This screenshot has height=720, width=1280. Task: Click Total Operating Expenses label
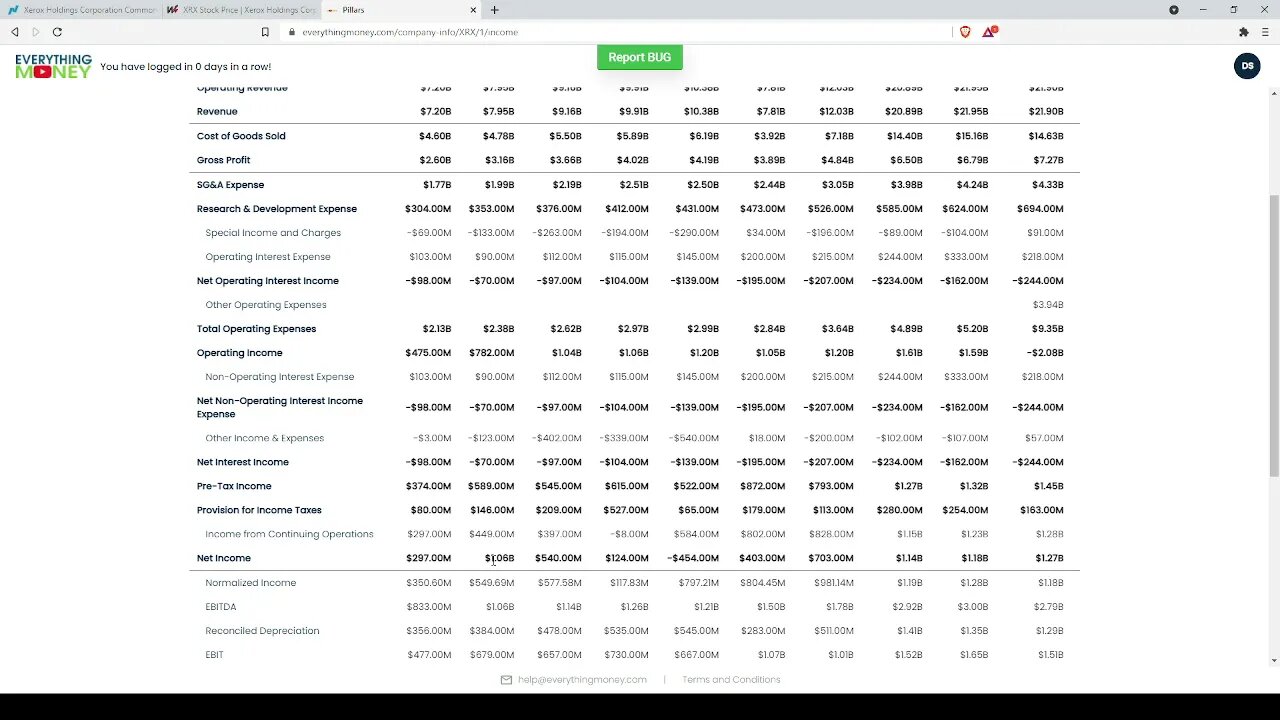256,329
